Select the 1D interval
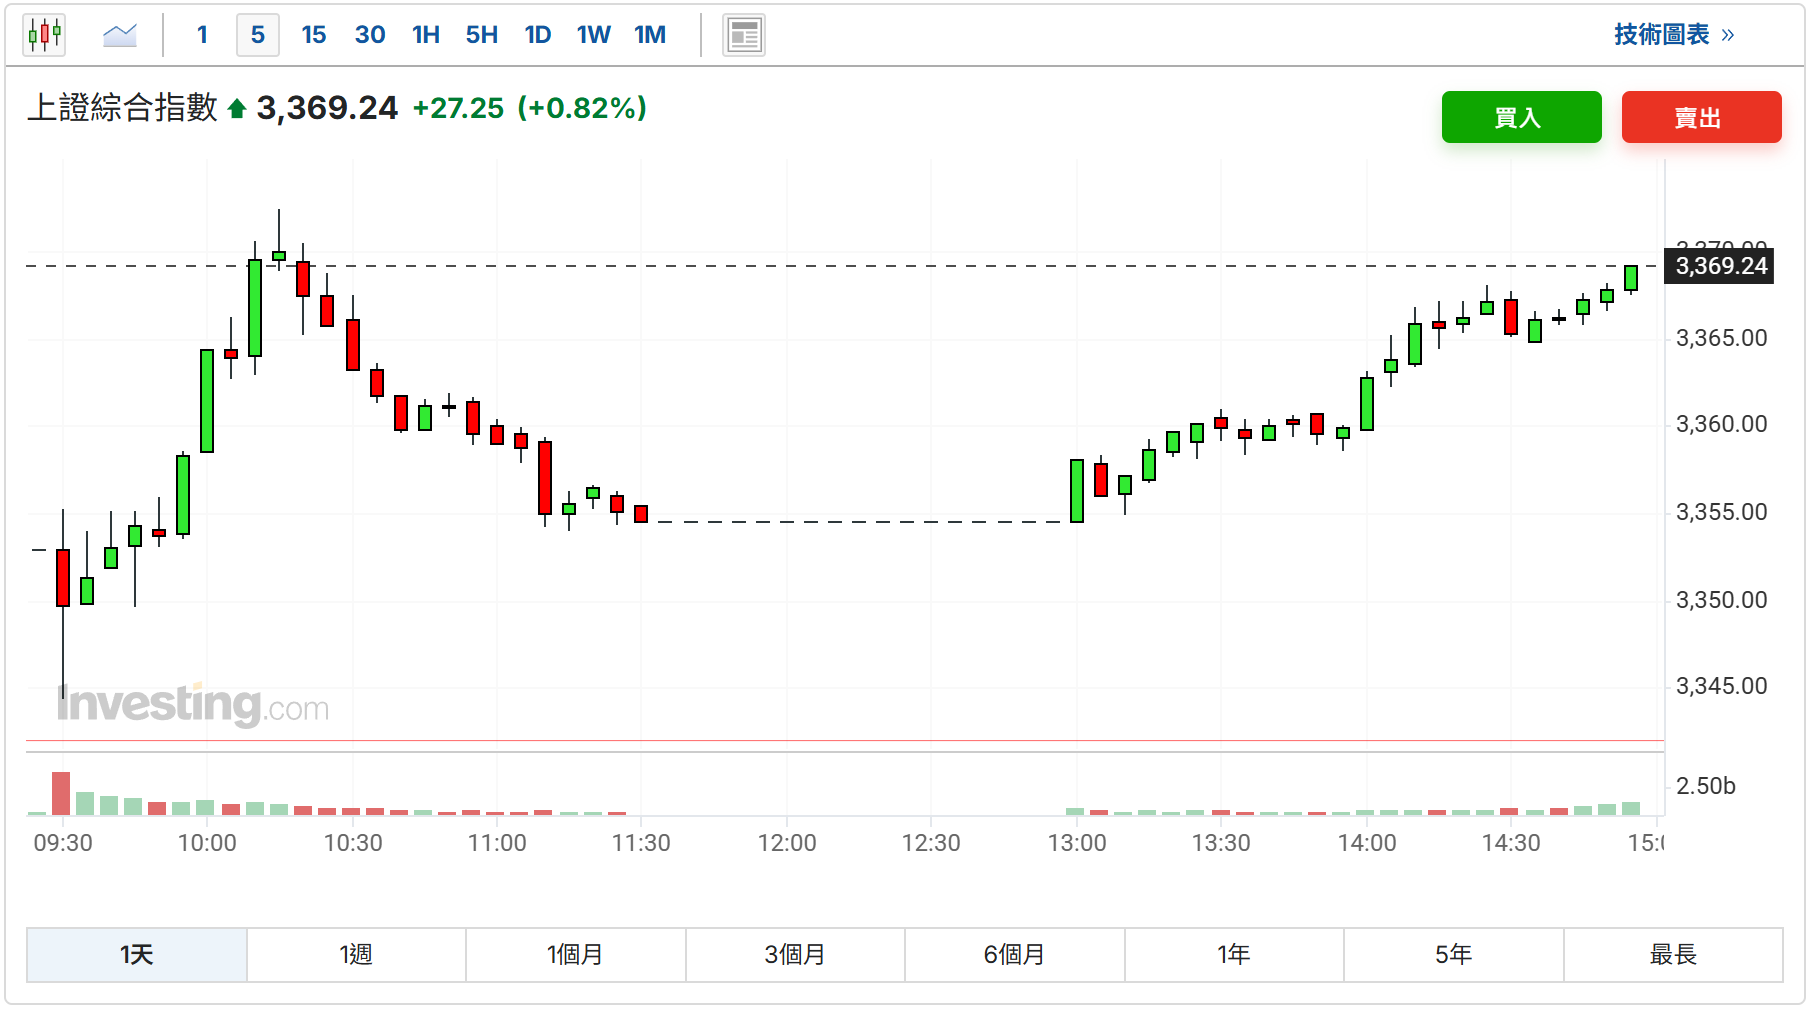This screenshot has height=1009, width=1813. pyautogui.click(x=538, y=35)
